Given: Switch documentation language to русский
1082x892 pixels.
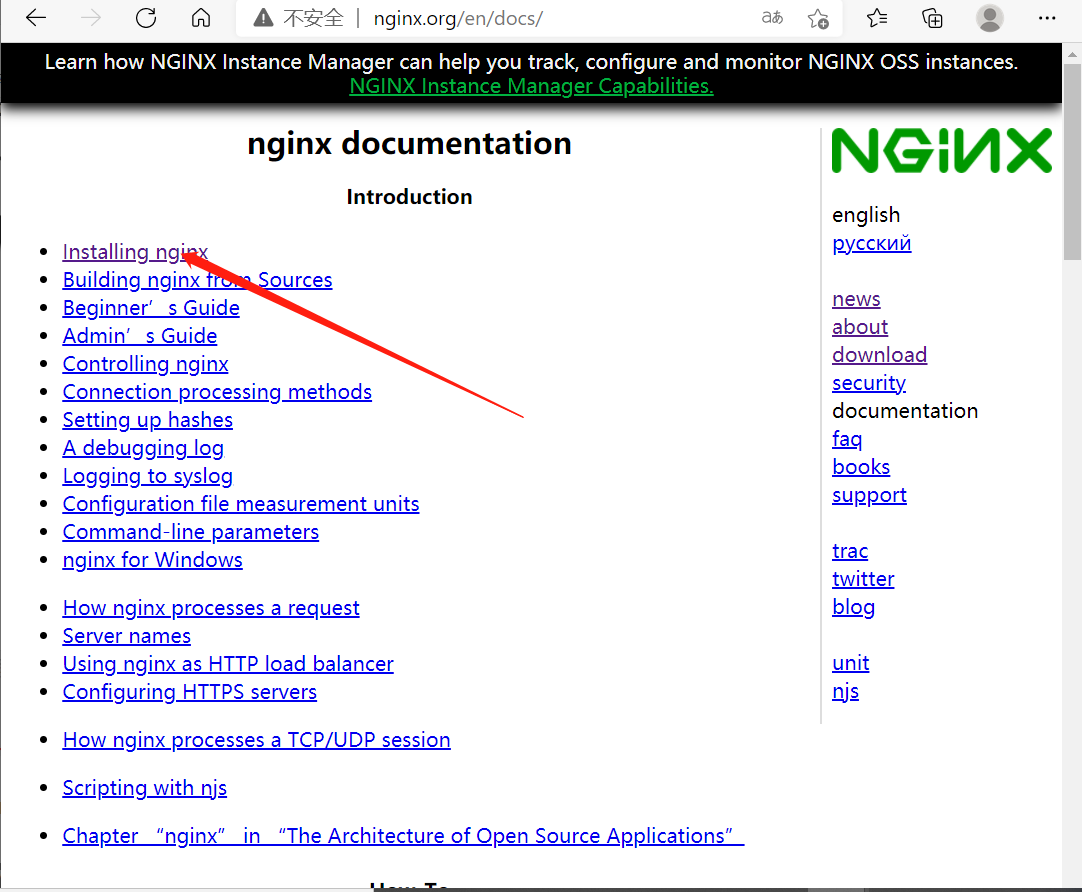Looking at the screenshot, I should 871,243.
